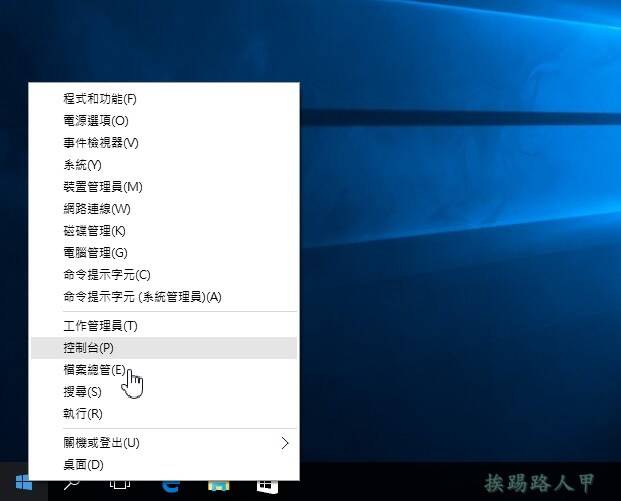Open File Explorer taskbar icon
This screenshot has height=501, width=621.
coord(218,486)
